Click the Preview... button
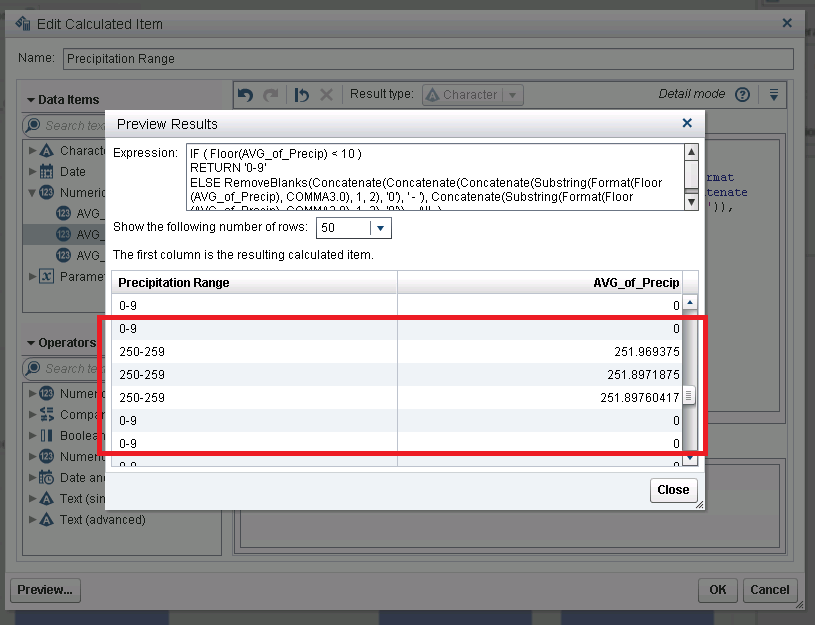 click(45, 590)
